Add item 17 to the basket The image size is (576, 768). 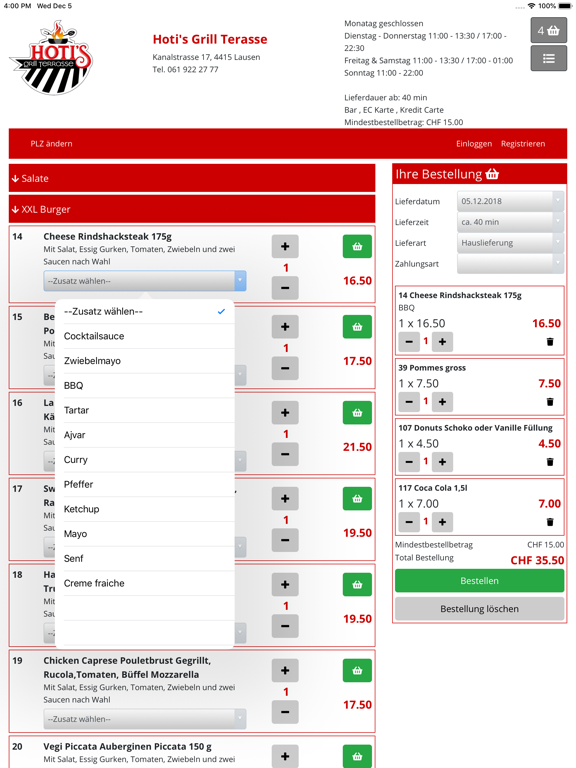pyautogui.click(x=357, y=499)
